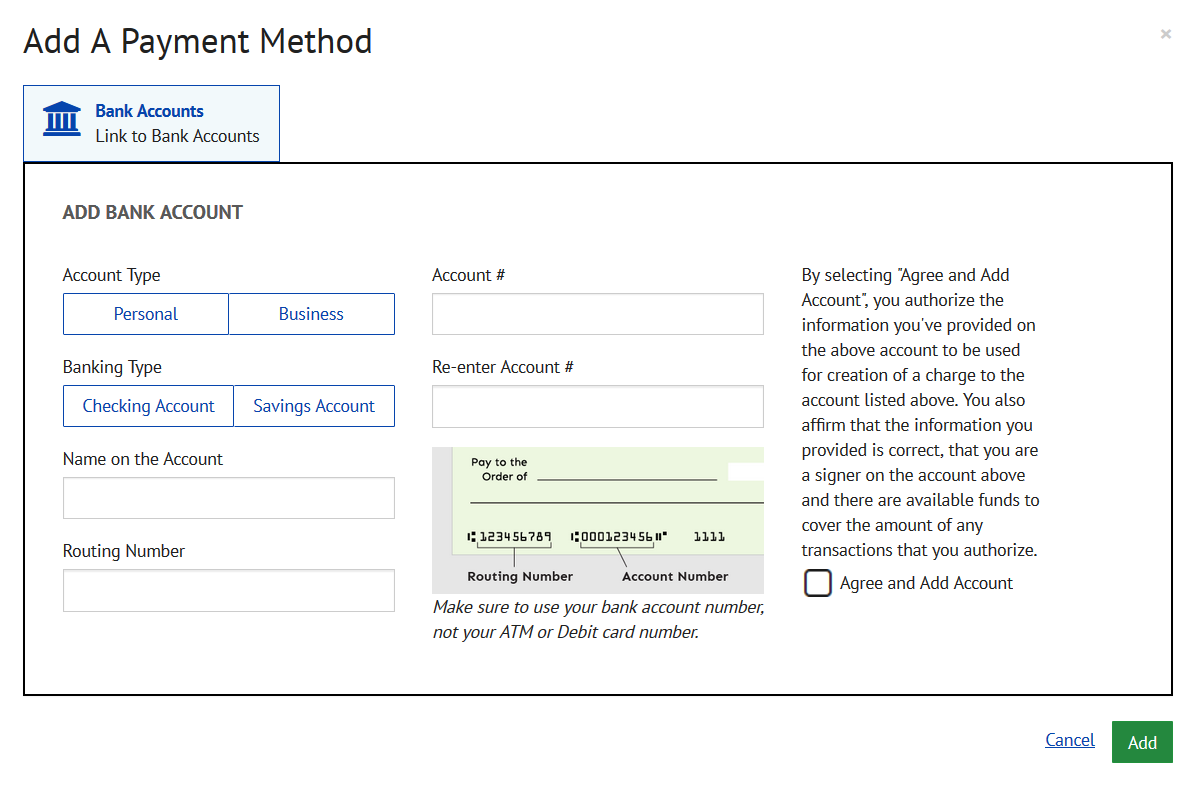Focus the Name on the Account field

229,498
